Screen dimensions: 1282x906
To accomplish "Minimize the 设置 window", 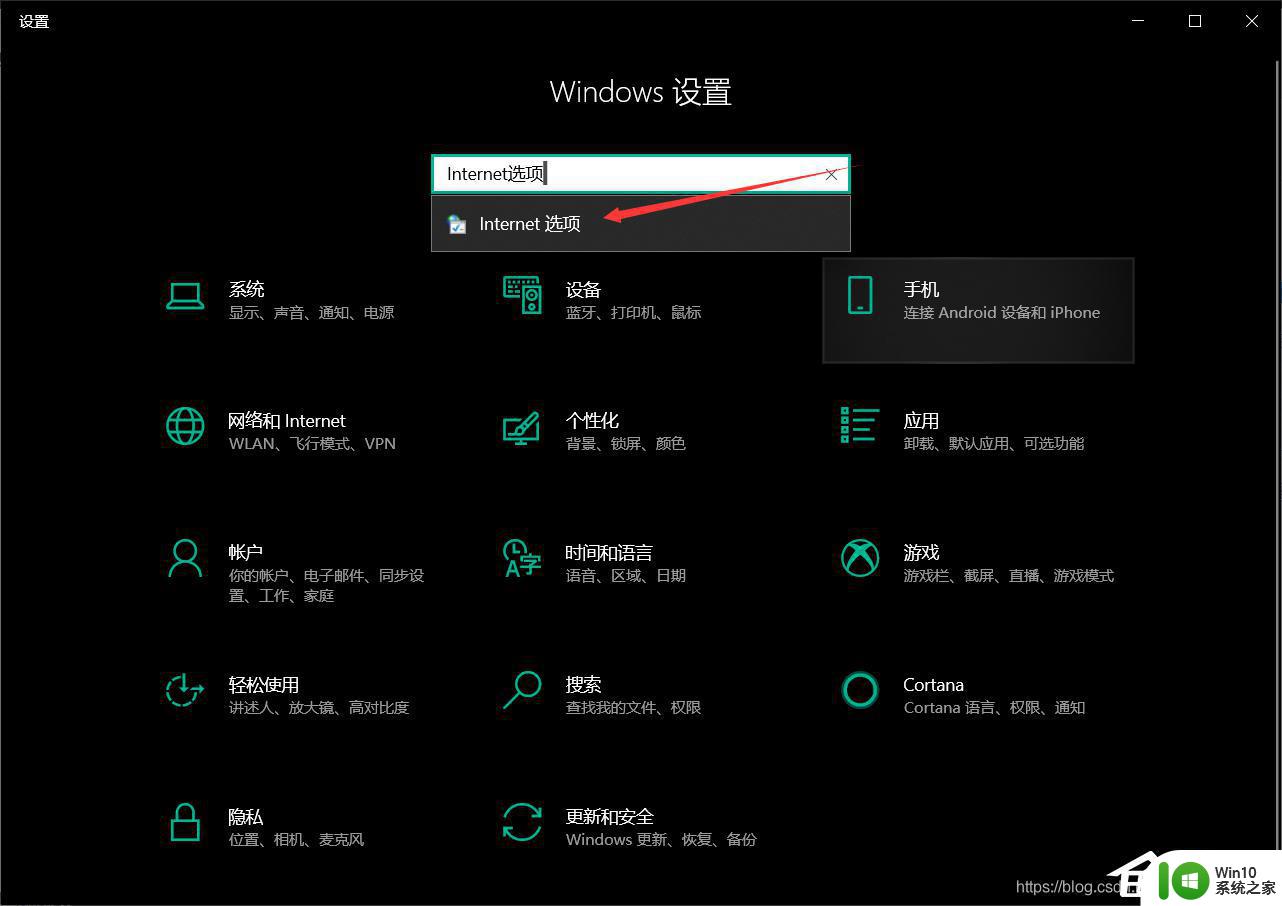I will click(1138, 21).
